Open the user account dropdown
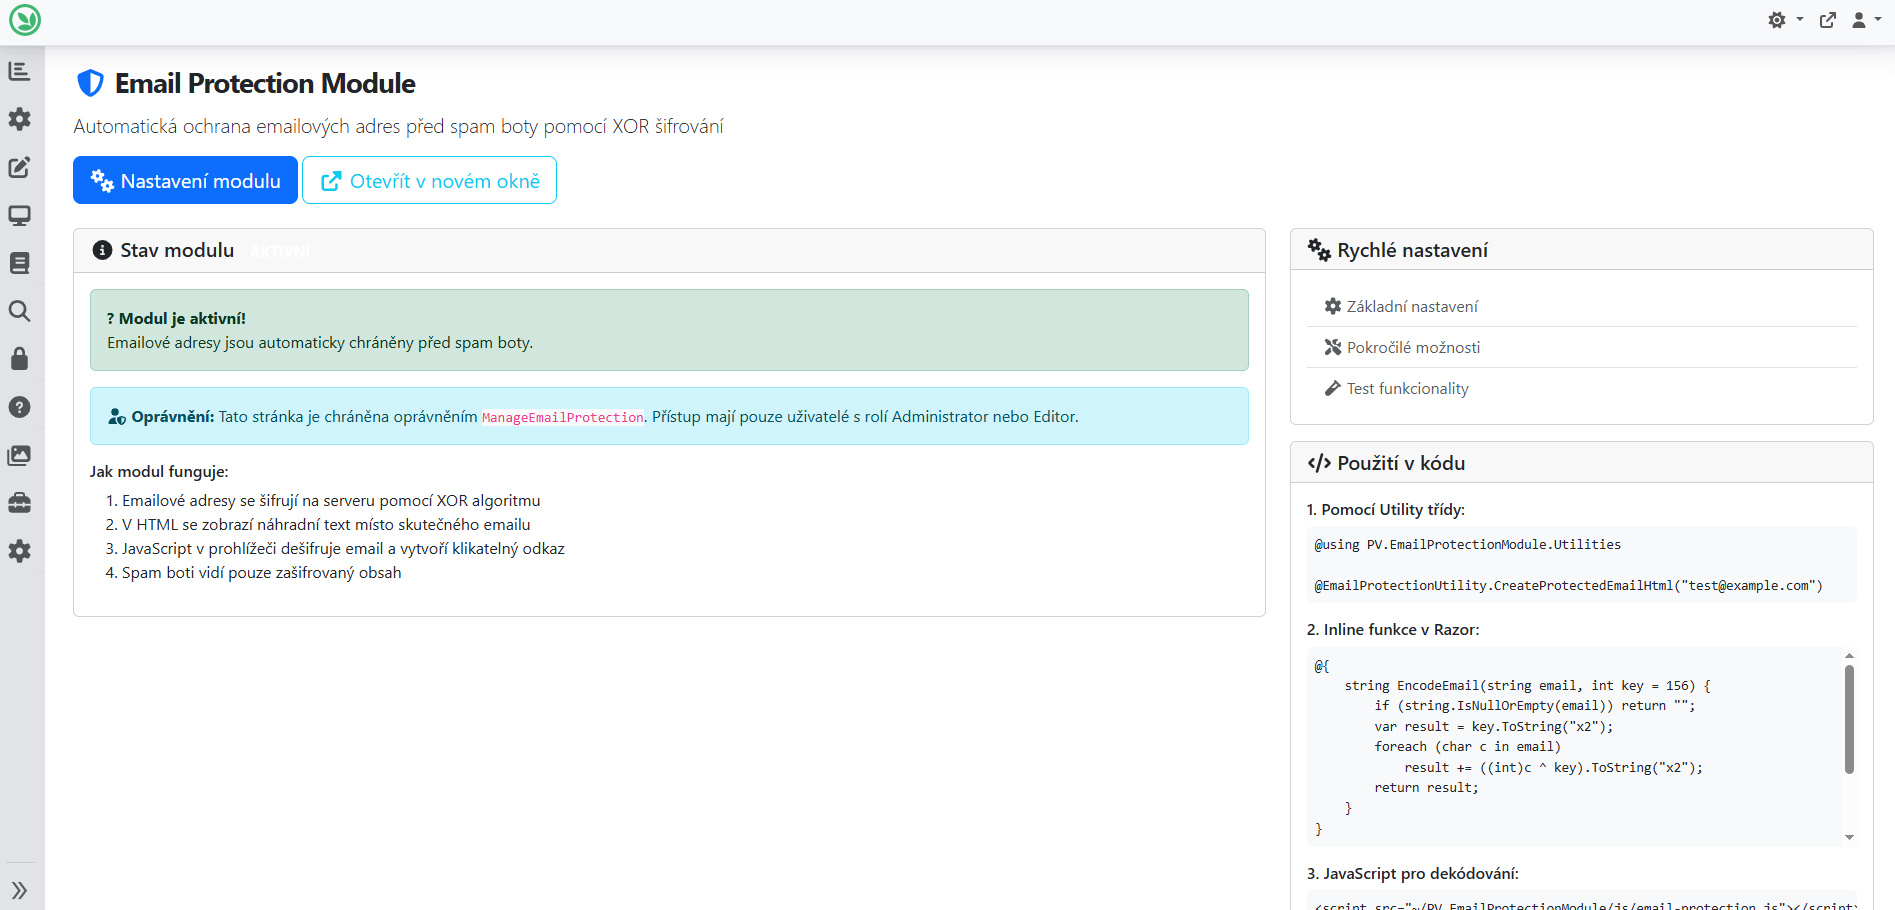Screen dimensions: 1895x910 pos(1866,20)
